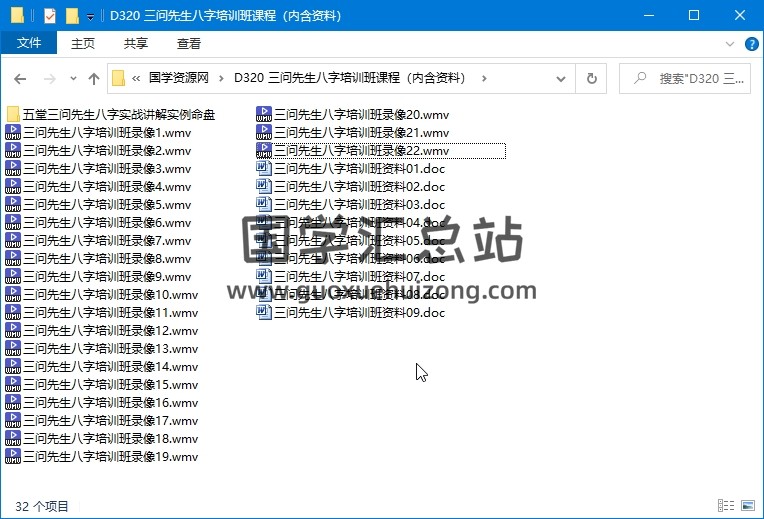764x519 pixels.
Task: Open the 文件 ribbon tab
Action: coord(29,43)
